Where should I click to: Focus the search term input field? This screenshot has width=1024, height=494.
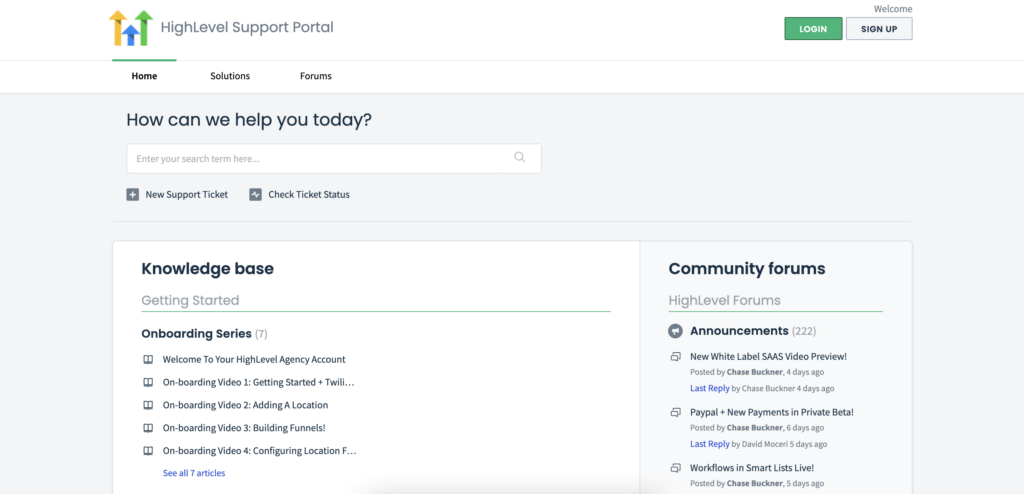tap(320, 158)
